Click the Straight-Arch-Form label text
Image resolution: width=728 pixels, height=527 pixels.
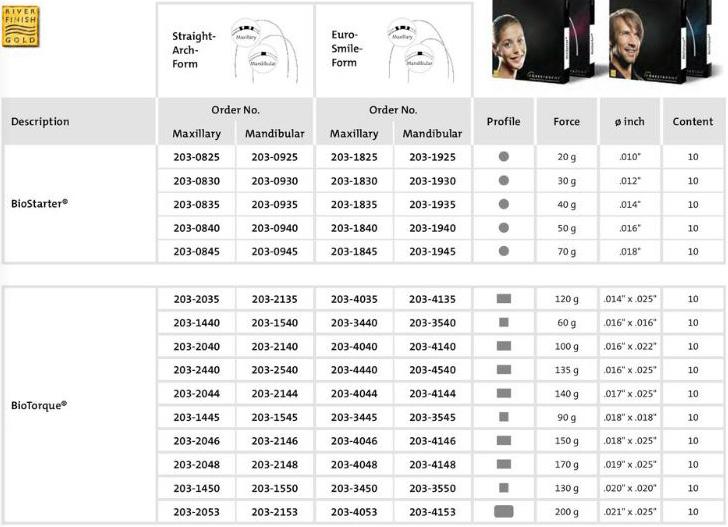point(194,50)
